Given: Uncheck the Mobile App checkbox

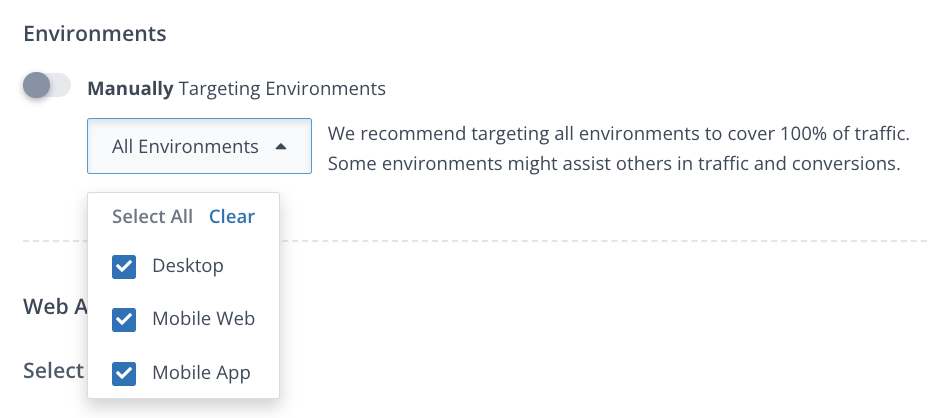Looking at the screenshot, I should pyautogui.click(x=124, y=373).
